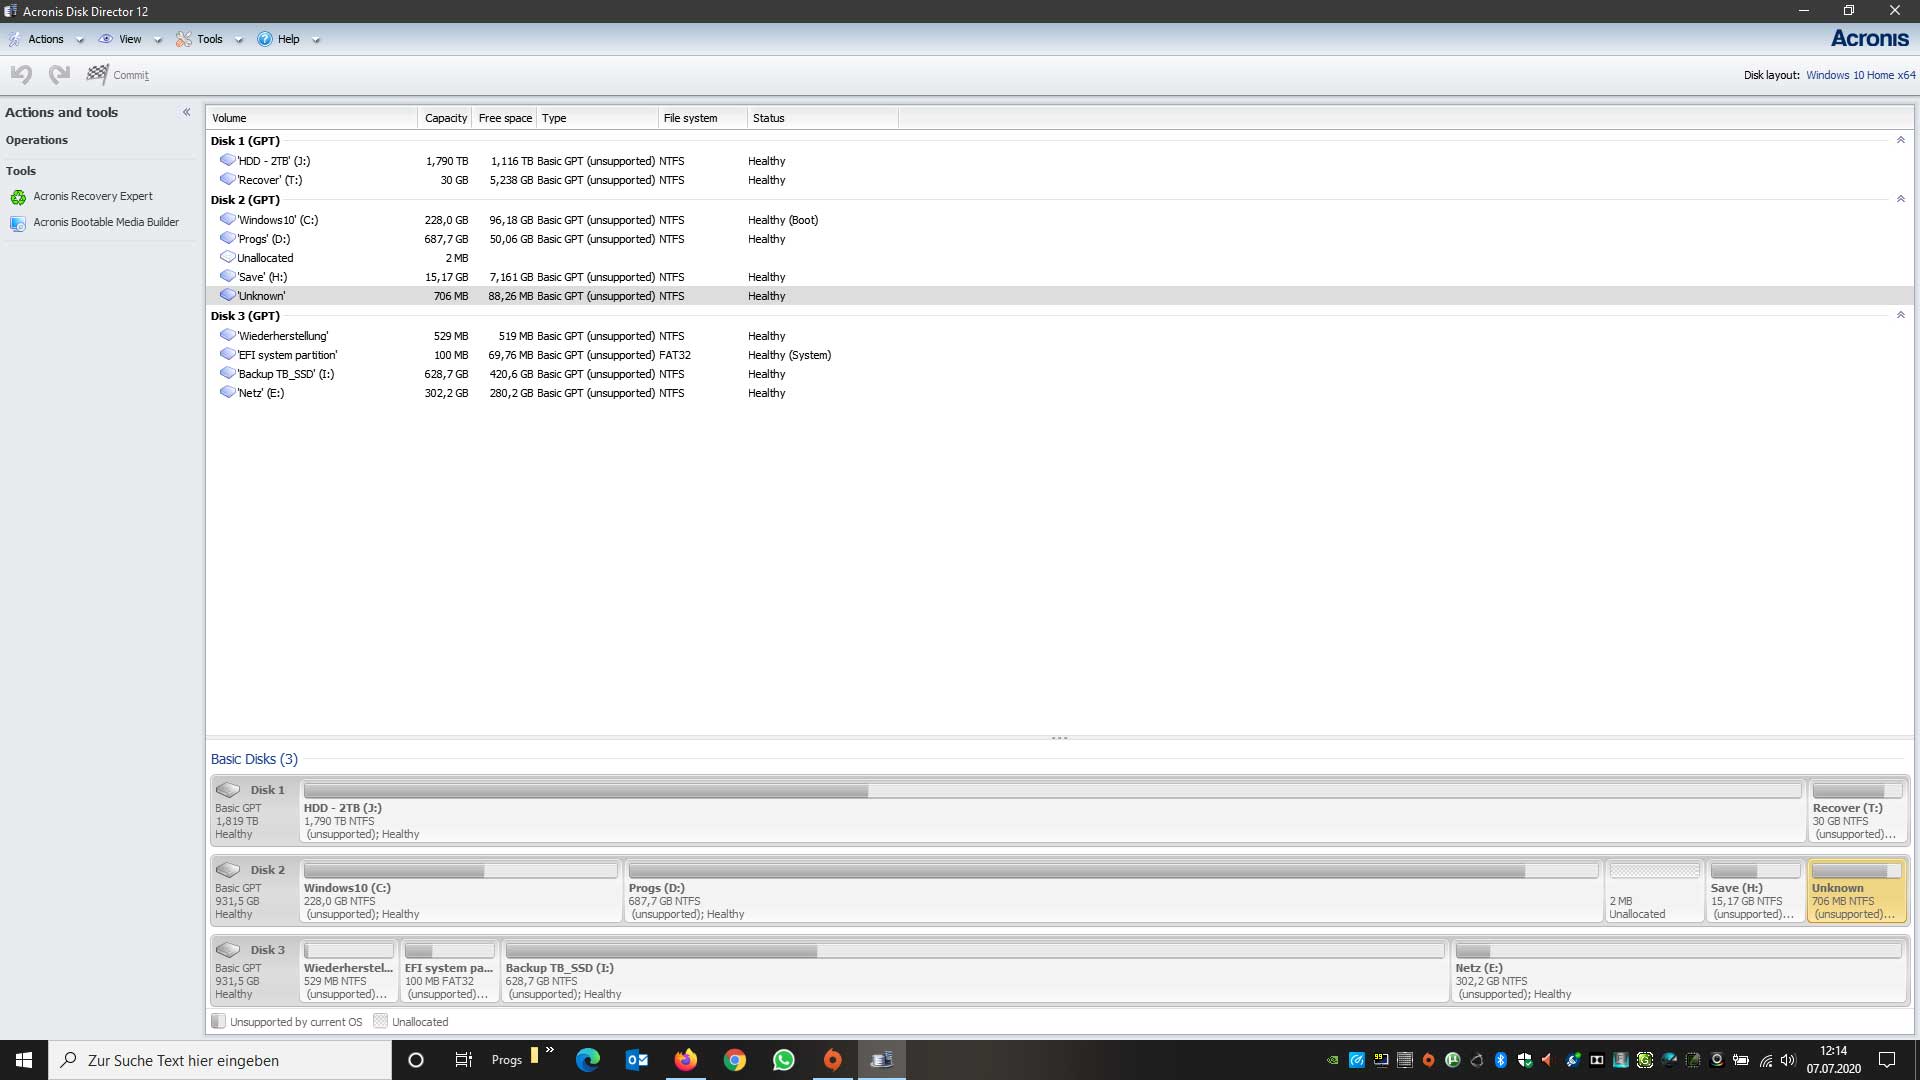Click volume icon of 'Netz' (E:) row
The image size is (1920, 1080).
pyautogui.click(x=228, y=392)
